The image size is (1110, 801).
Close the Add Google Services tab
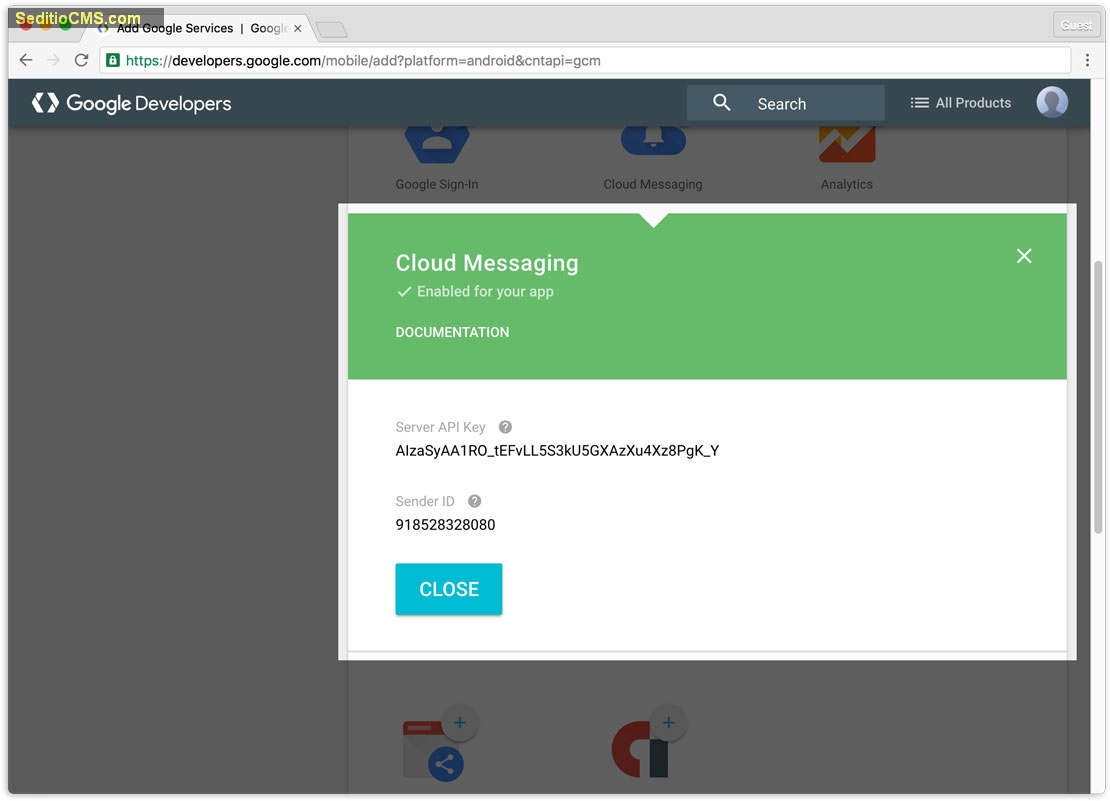[x=297, y=28]
